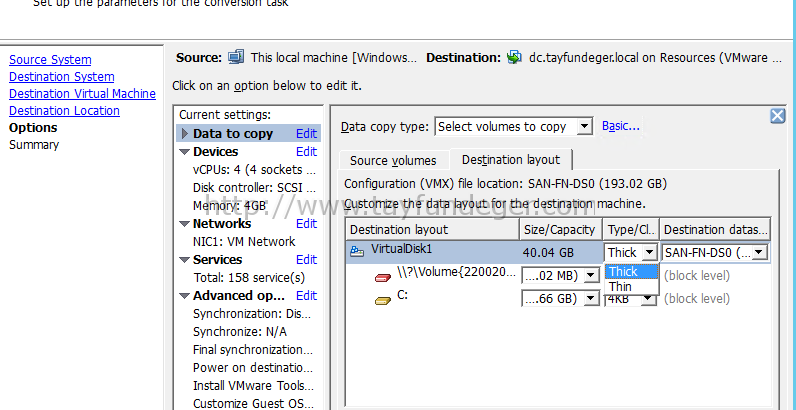Click the Basic... link
Screen dimensions: 796x410
click(621, 126)
